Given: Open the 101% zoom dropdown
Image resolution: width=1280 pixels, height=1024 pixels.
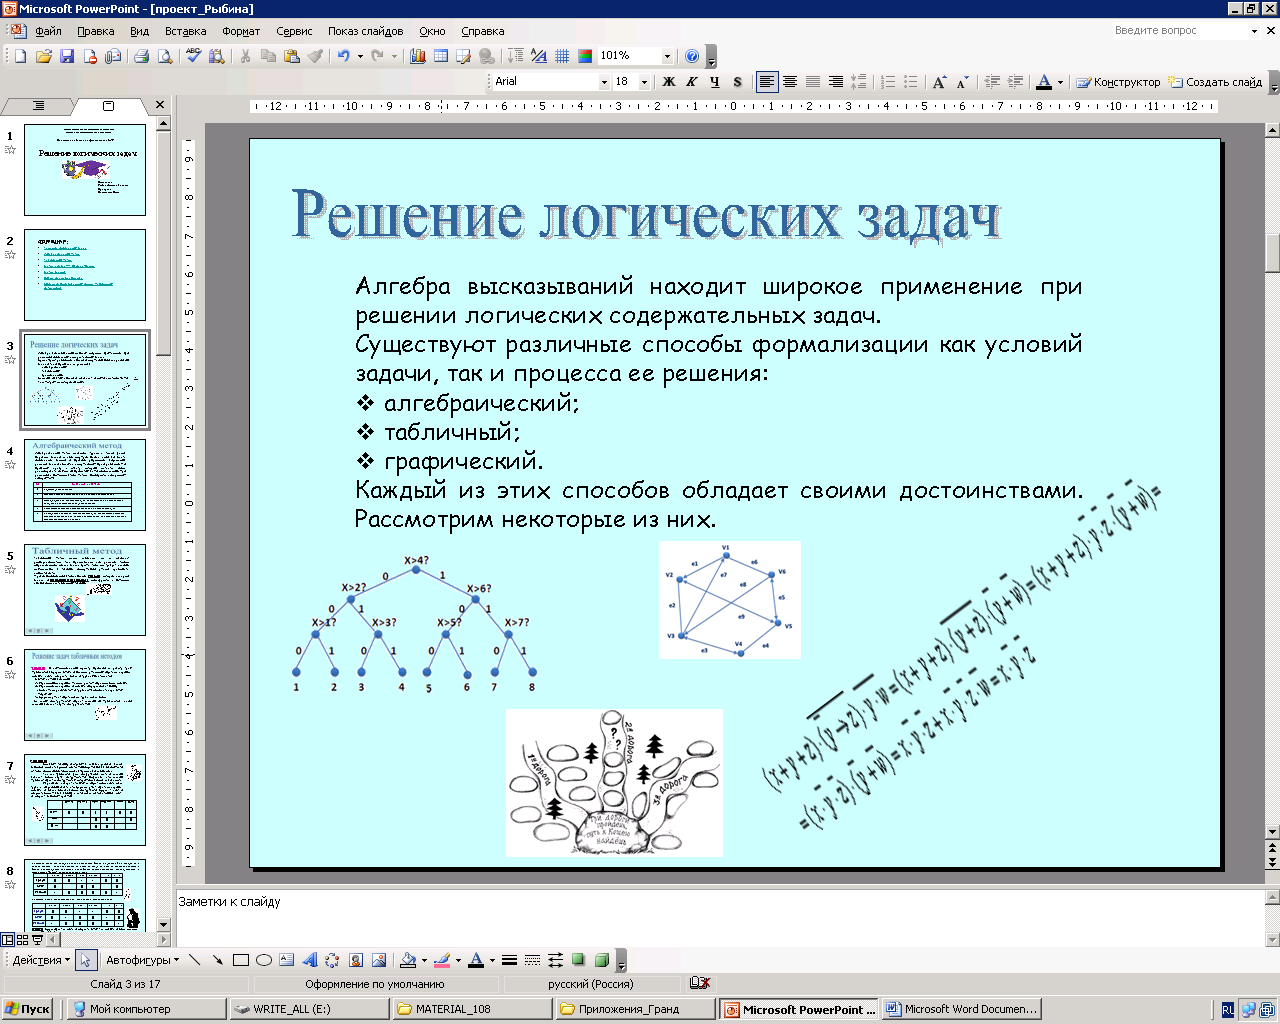Looking at the screenshot, I should 667,56.
